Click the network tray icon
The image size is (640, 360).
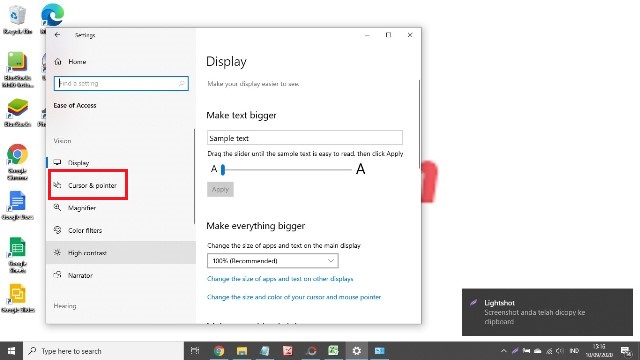coord(549,351)
